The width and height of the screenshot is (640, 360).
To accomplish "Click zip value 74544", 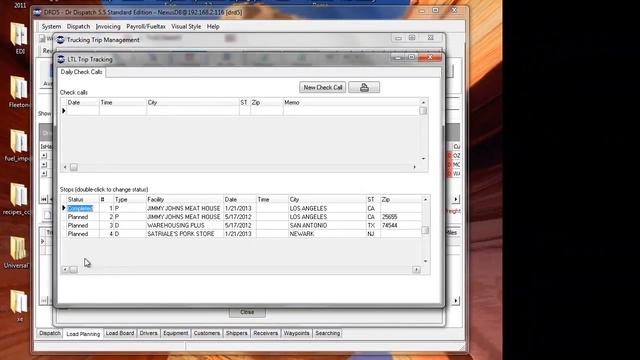I will [390, 226].
